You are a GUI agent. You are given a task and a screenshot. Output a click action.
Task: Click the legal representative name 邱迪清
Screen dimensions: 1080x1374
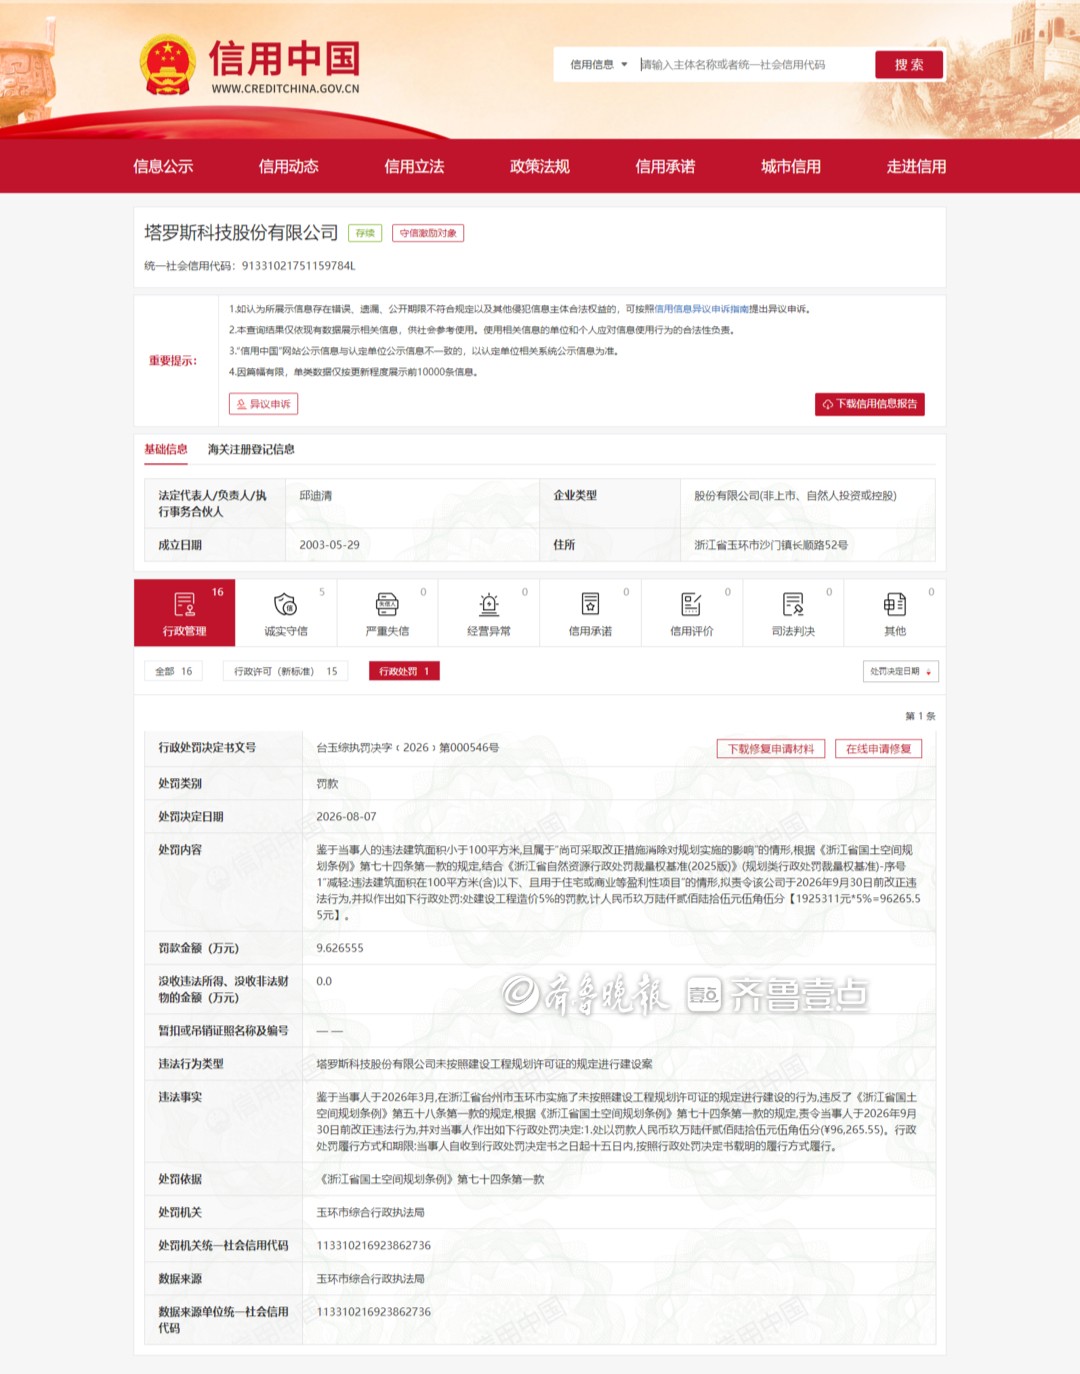pos(316,495)
